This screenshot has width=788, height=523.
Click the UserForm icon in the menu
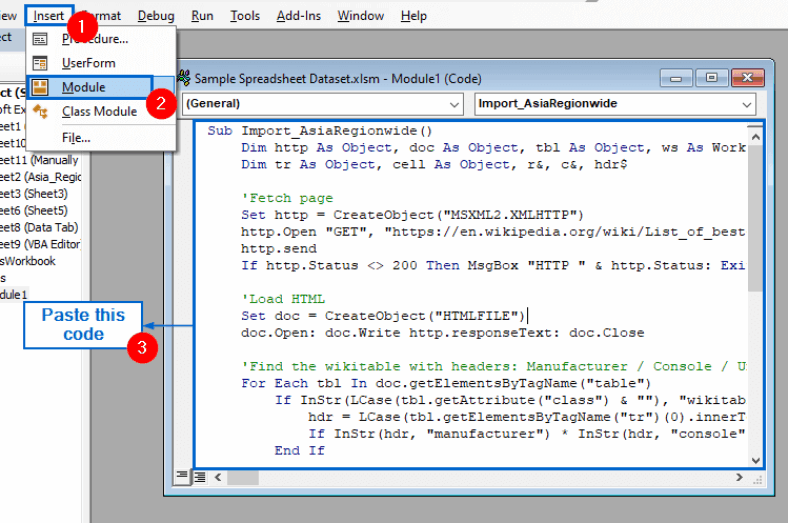40,63
